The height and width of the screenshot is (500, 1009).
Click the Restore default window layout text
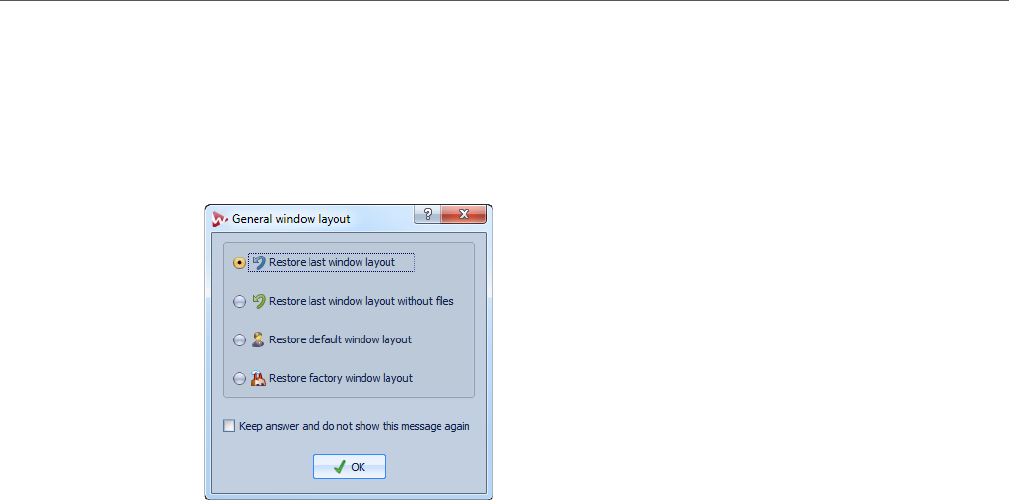tap(340, 339)
